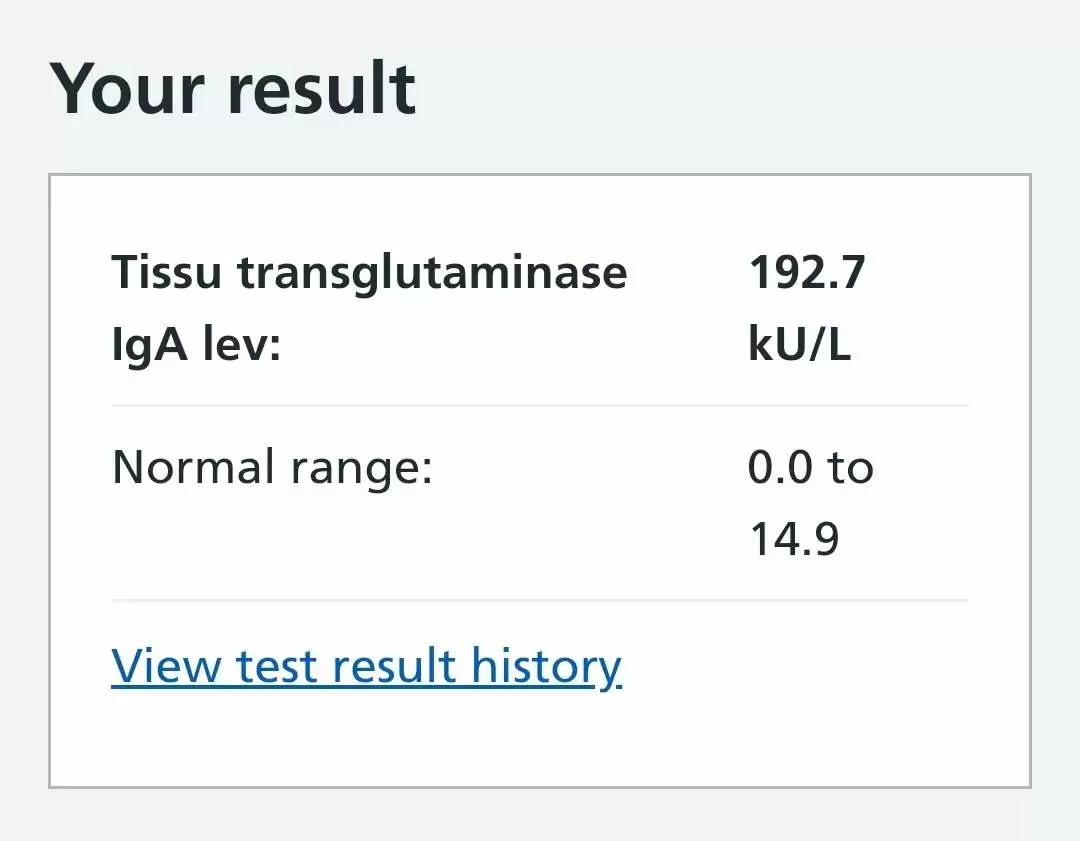The height and width of the screenshot is (841, 1080).
Task: Select the Normal range: label
Action: pos(272,468)
